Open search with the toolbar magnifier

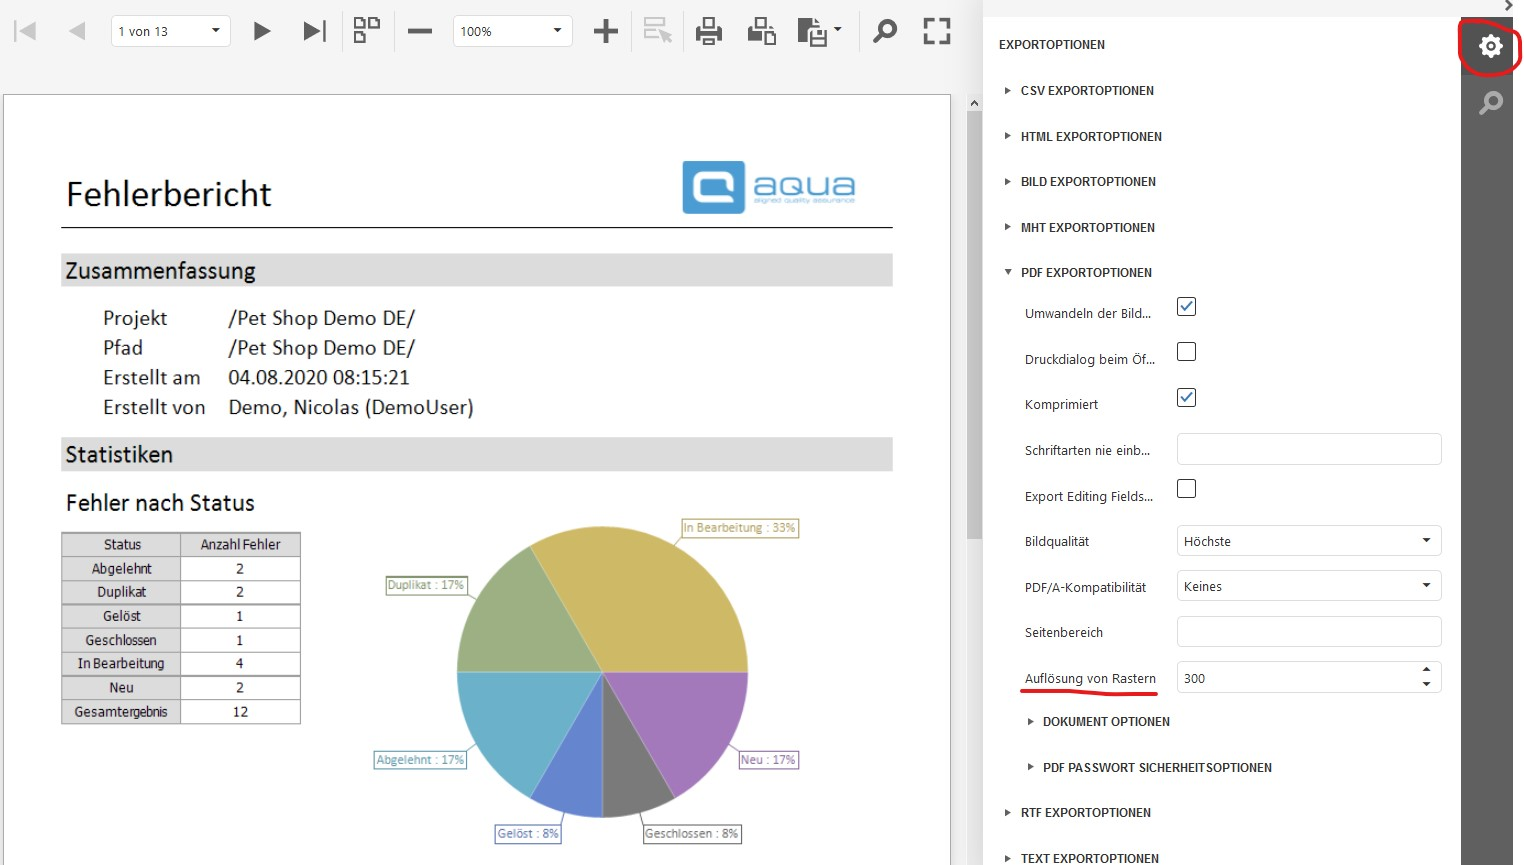884,31
